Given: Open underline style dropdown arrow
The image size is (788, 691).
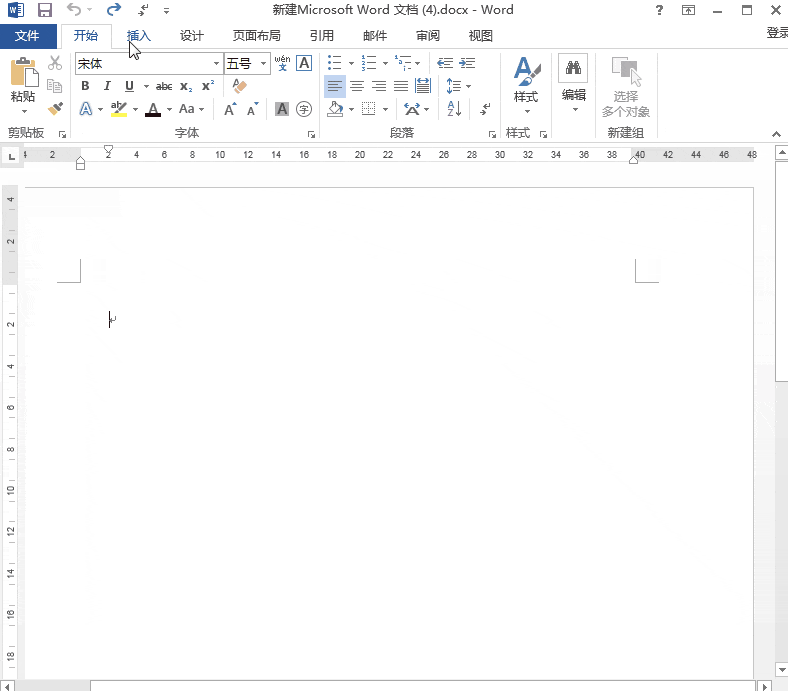Looking at the screenshot, I should tap(146, 86).
